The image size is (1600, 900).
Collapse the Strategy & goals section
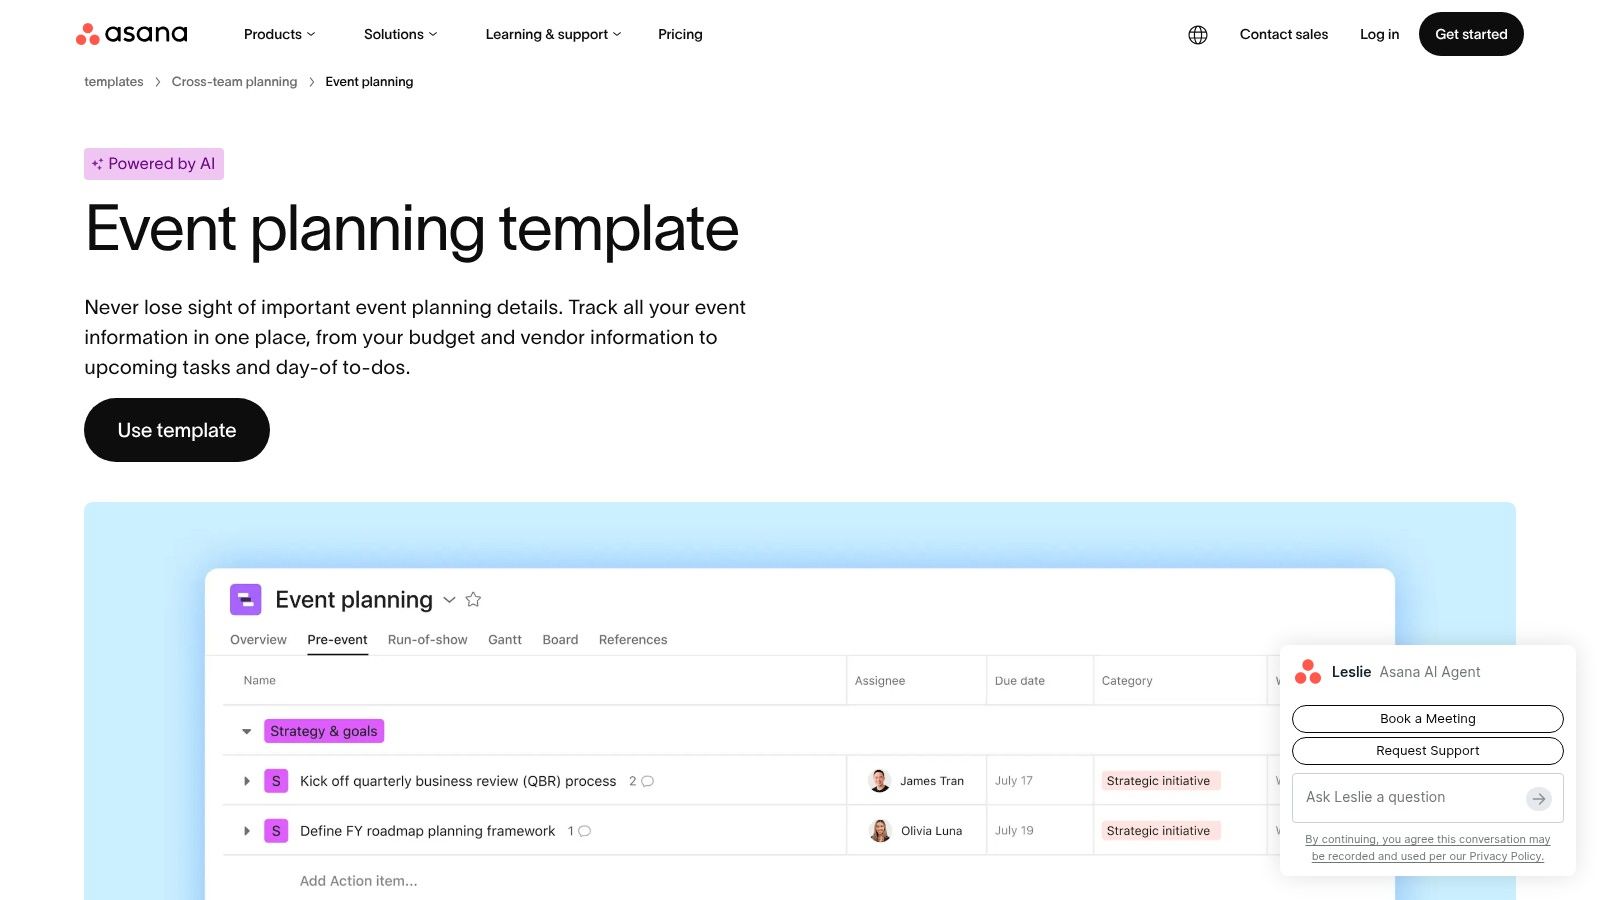[246, 732]
